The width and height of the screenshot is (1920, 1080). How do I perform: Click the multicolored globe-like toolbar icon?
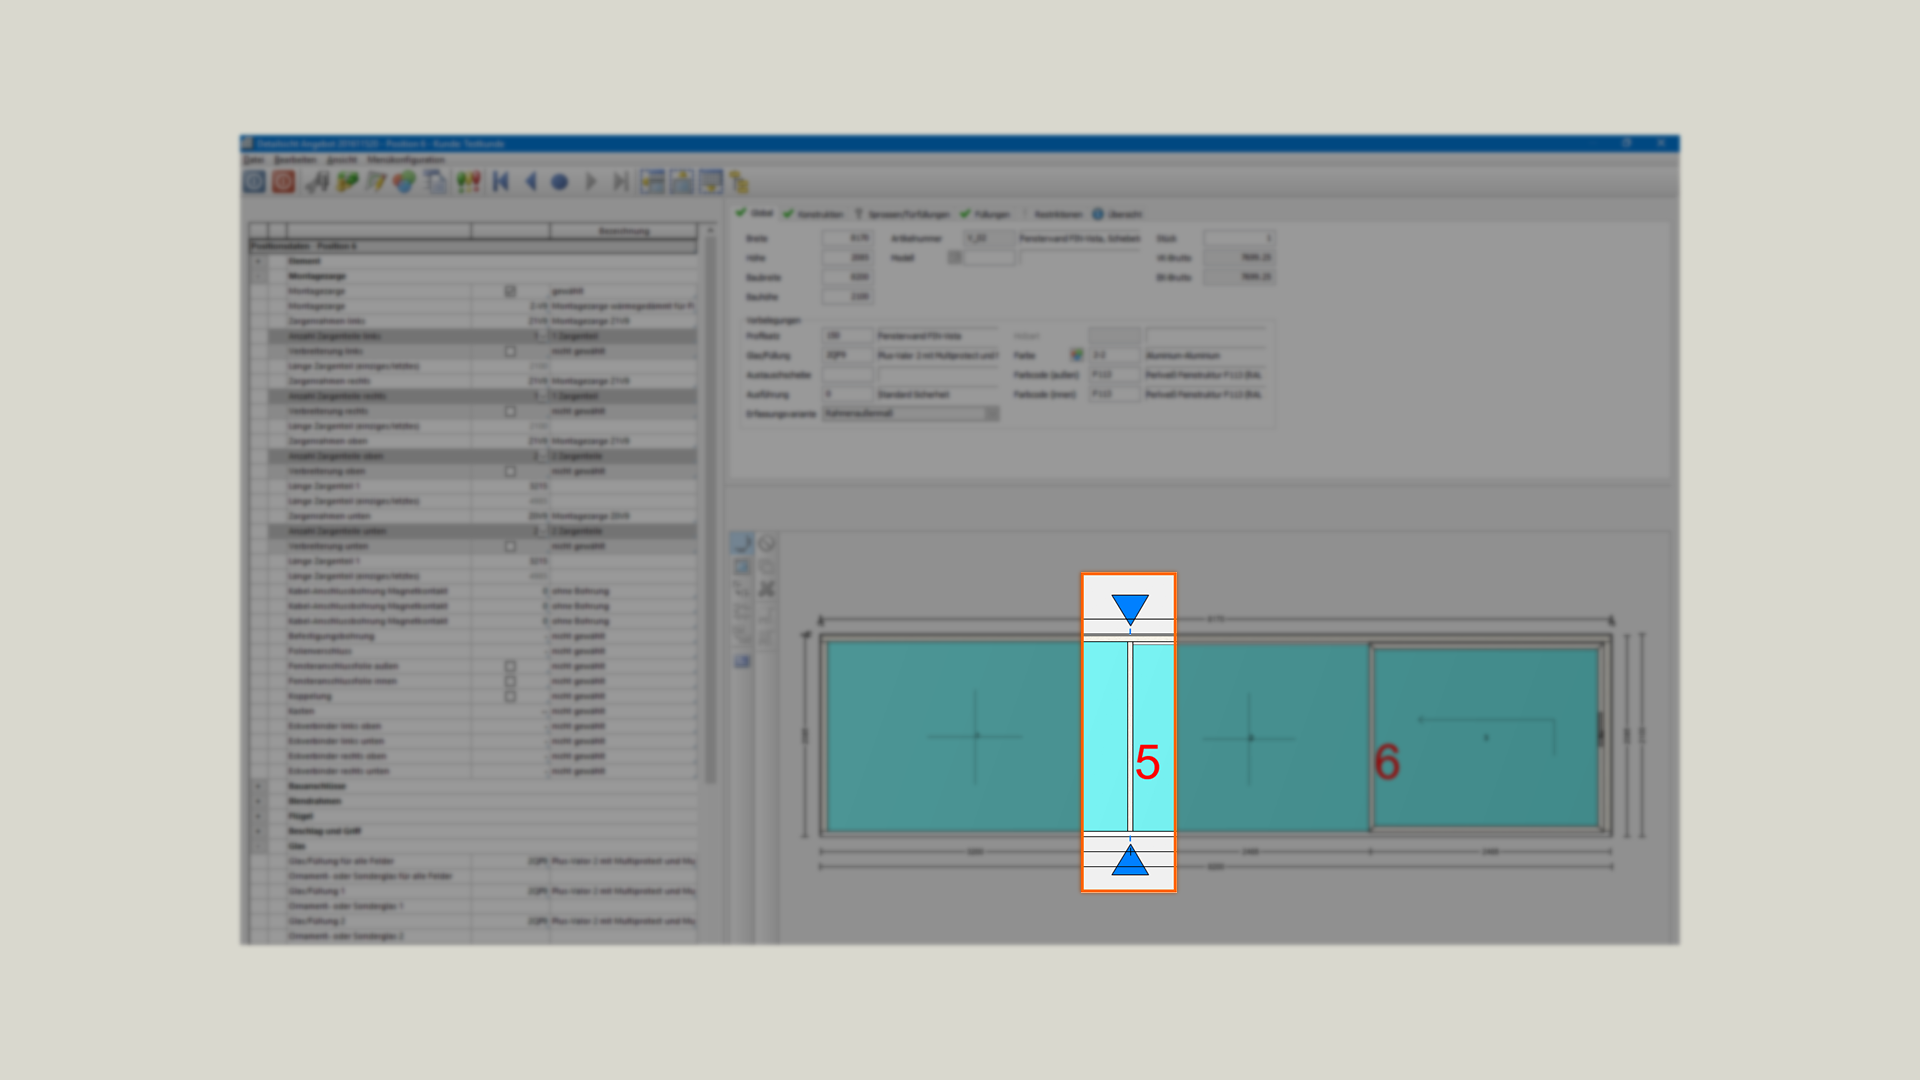(404, 181)
